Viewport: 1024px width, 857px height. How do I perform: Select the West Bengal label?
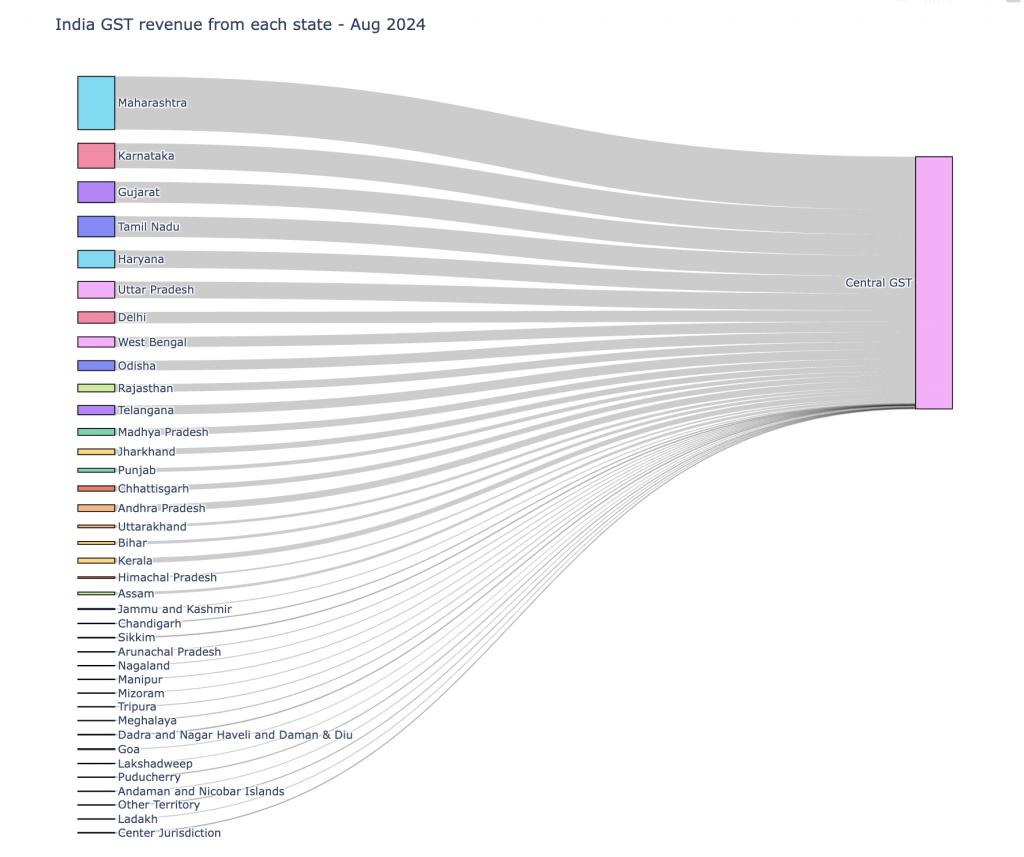(x=152, y=342)
